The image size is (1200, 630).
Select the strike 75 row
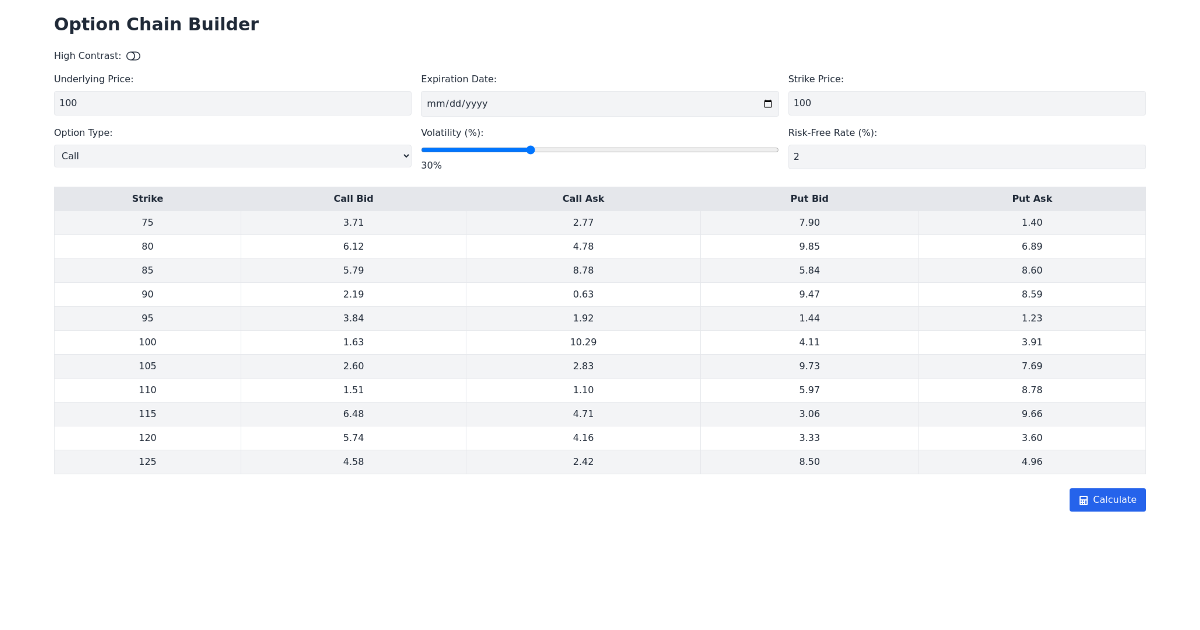(x=147, y=223)
